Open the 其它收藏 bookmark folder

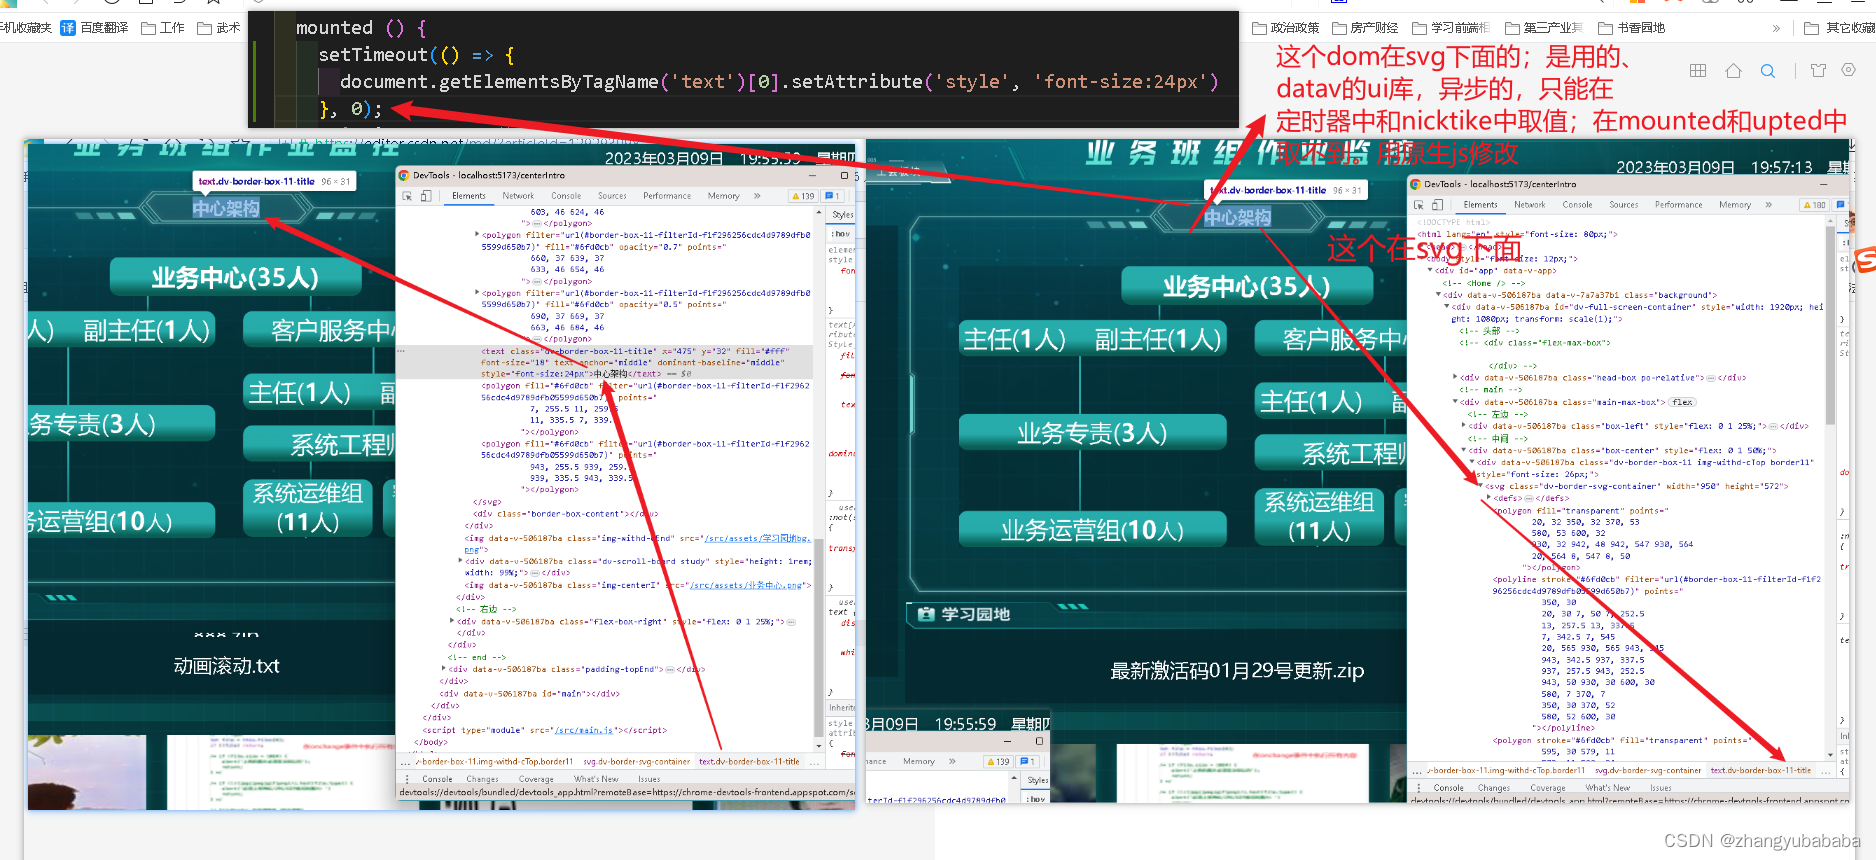(1840, 28)
